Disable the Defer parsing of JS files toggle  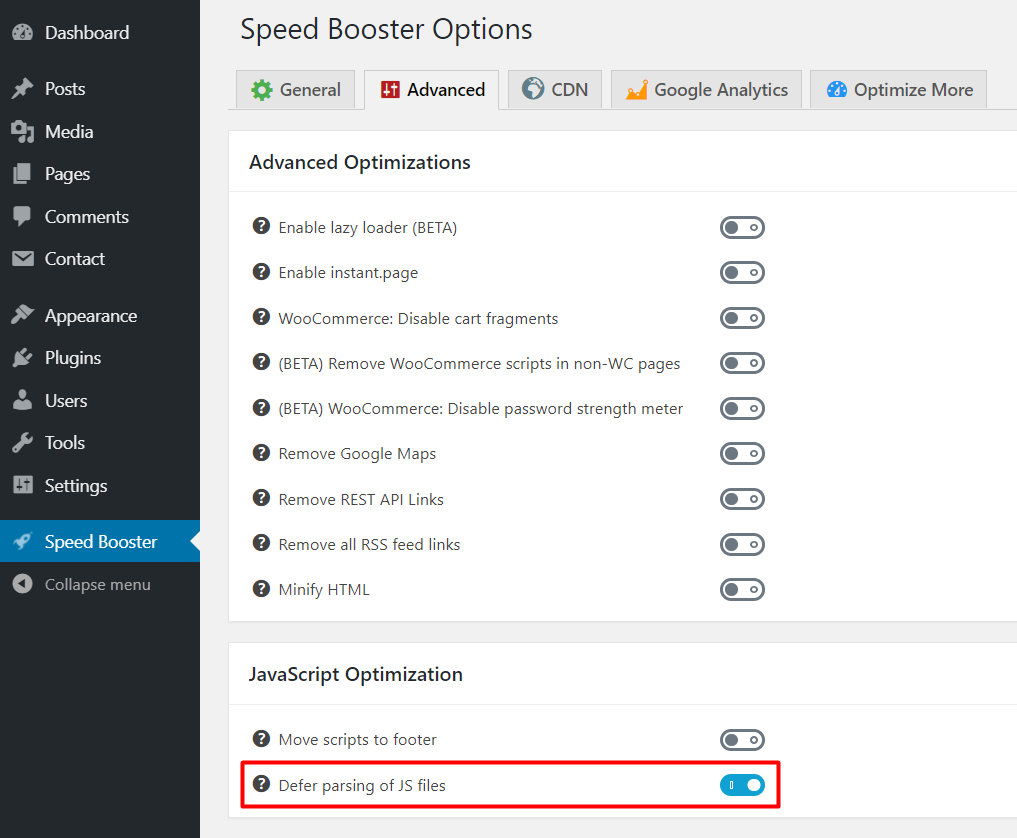click(x=742, y=785)
